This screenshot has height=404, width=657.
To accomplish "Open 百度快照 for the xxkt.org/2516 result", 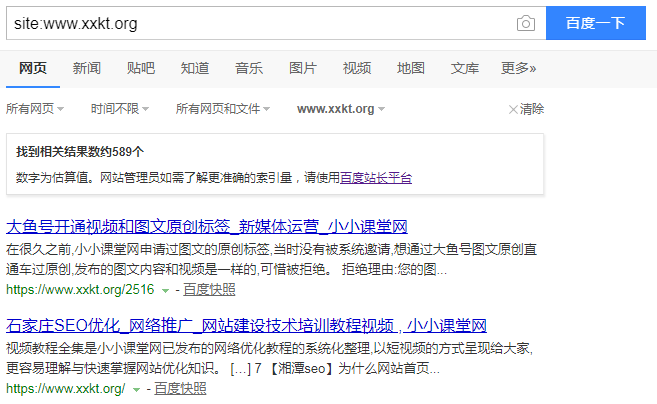I will [x=209, y=290].
